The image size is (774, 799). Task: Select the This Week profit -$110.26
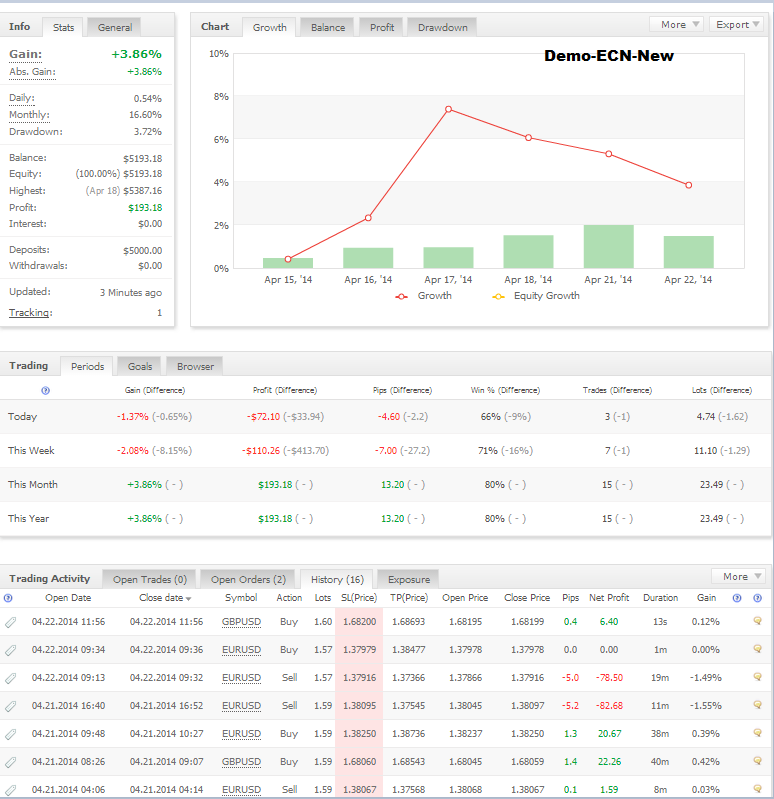(x=261, y=451)
